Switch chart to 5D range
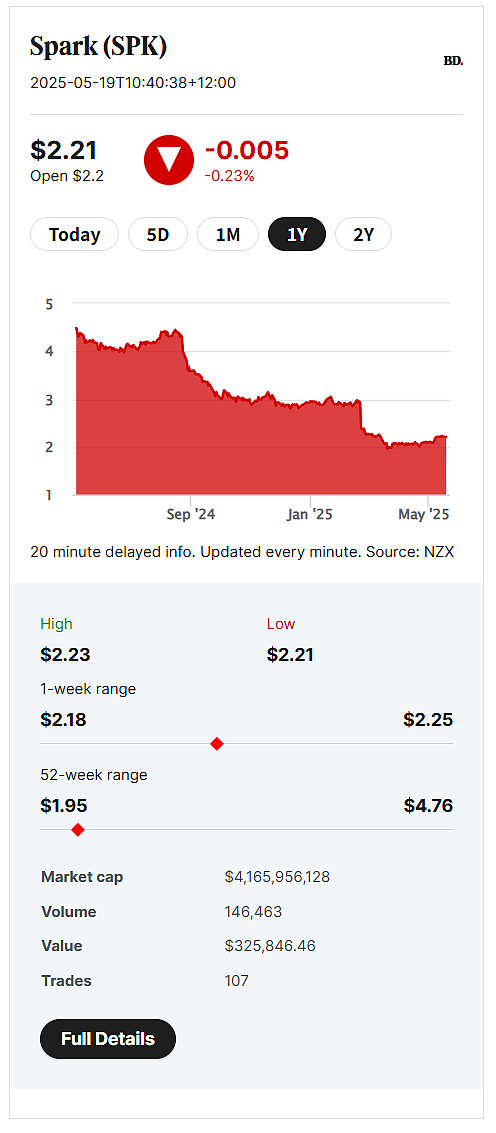Screen dimensions: 496x1133 coord(158,234)
